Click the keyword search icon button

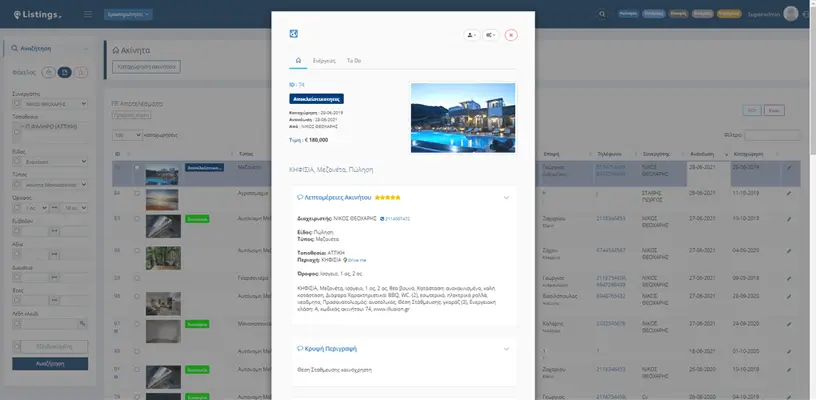coord(82,324)
